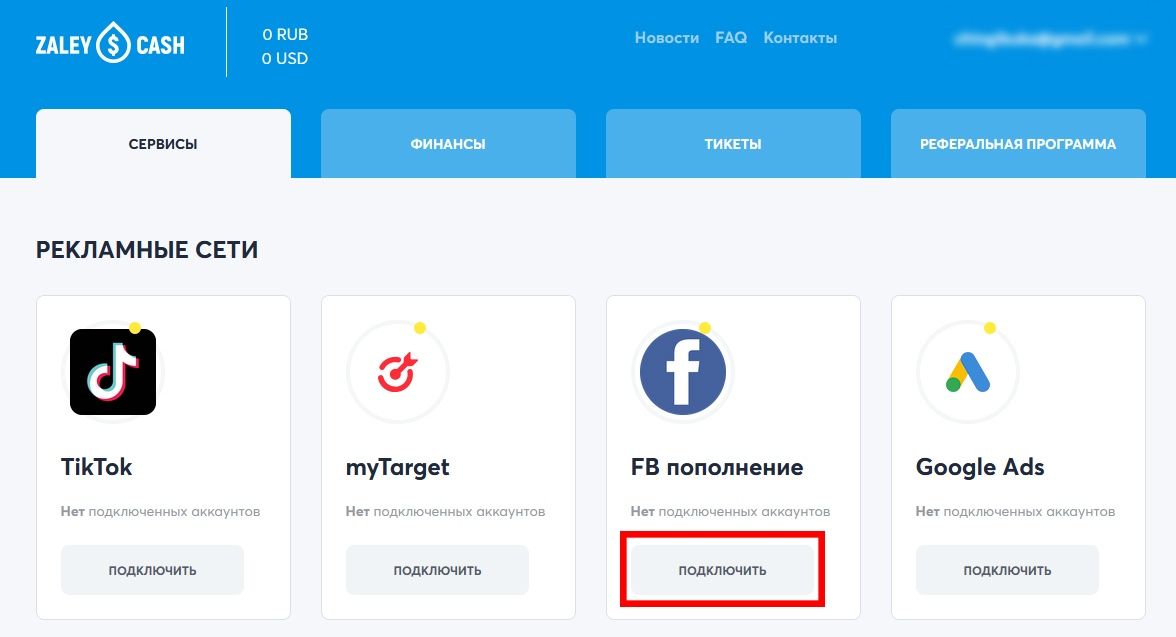Click yellow status dot on TikTok card

135,328
